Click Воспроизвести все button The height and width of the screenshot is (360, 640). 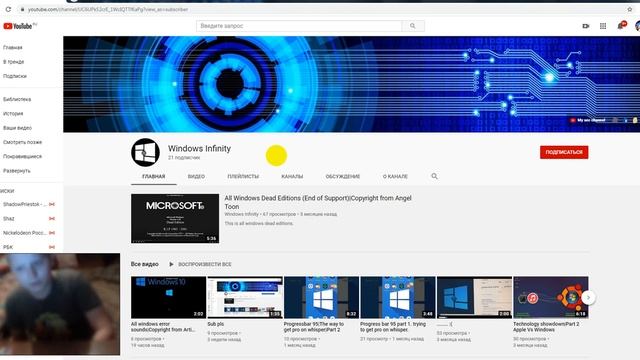point(205,264)
